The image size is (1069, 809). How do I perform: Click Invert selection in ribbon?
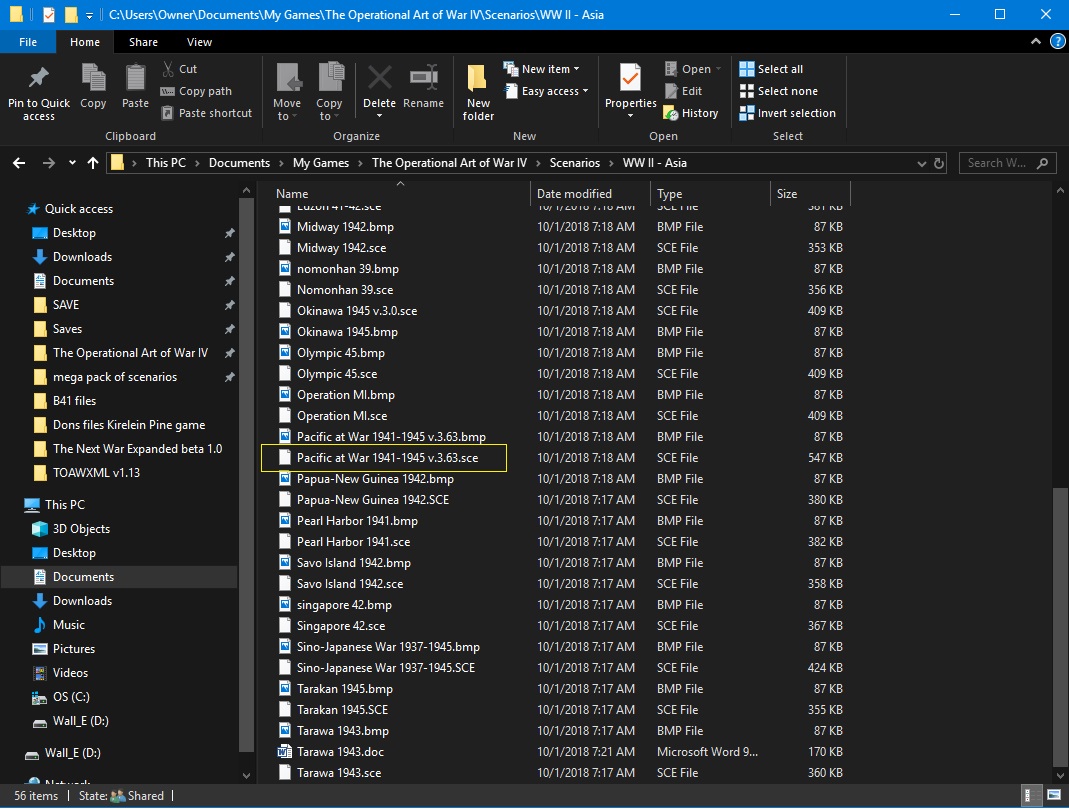coord(787,113)
